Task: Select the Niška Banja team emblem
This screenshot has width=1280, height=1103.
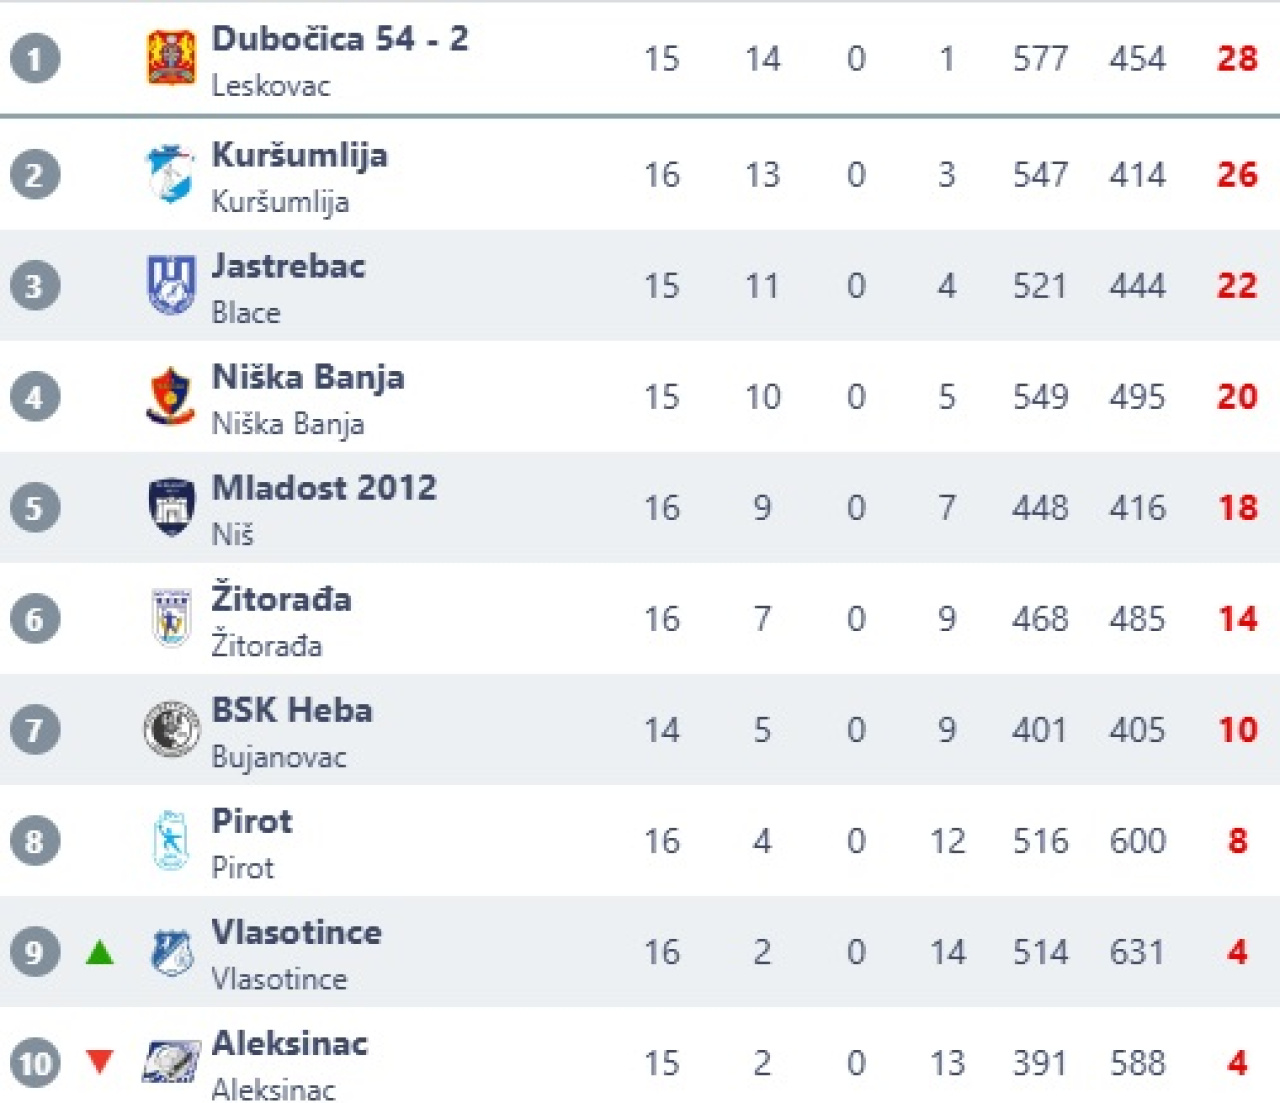Action: pyautogui.click(x=171, y=396)
